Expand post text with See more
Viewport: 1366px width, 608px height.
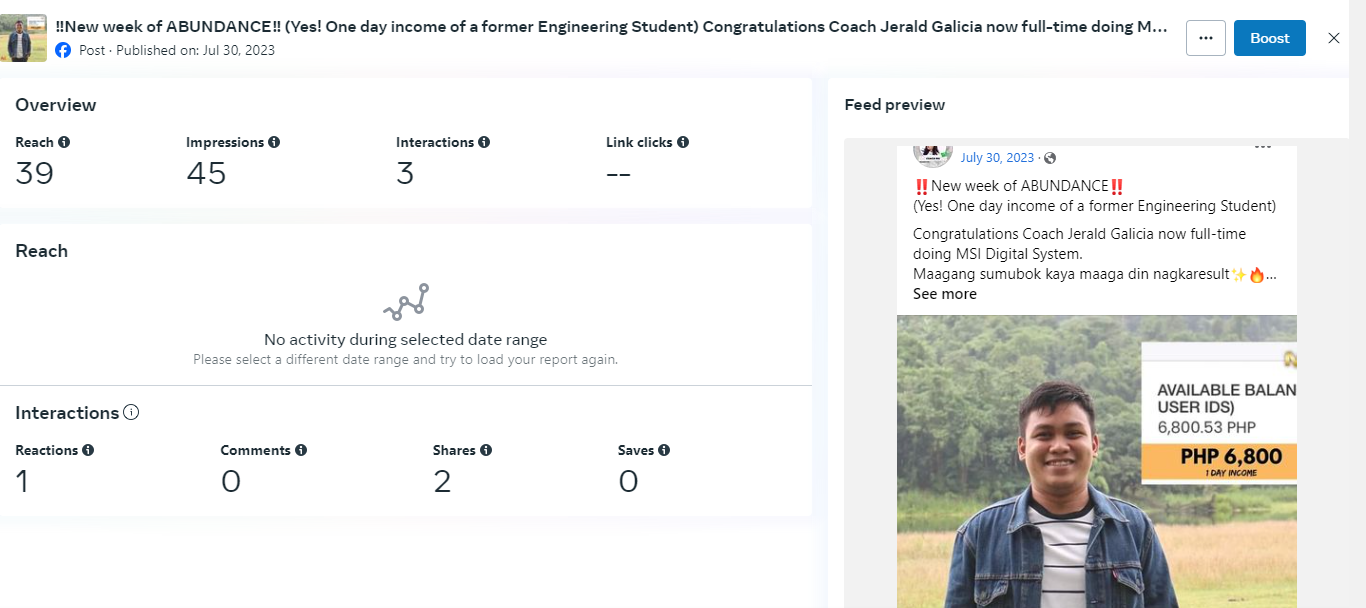coord(944,294)
